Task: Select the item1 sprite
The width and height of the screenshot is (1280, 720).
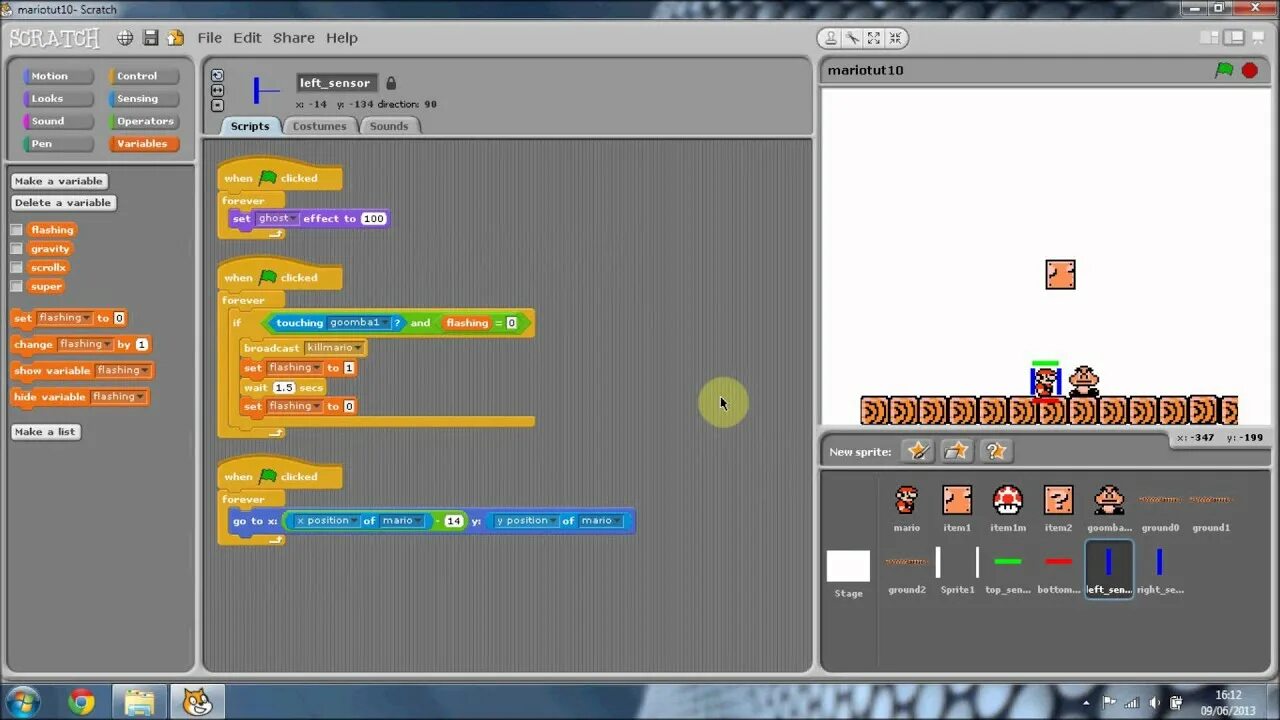Action: coord(957,507)
